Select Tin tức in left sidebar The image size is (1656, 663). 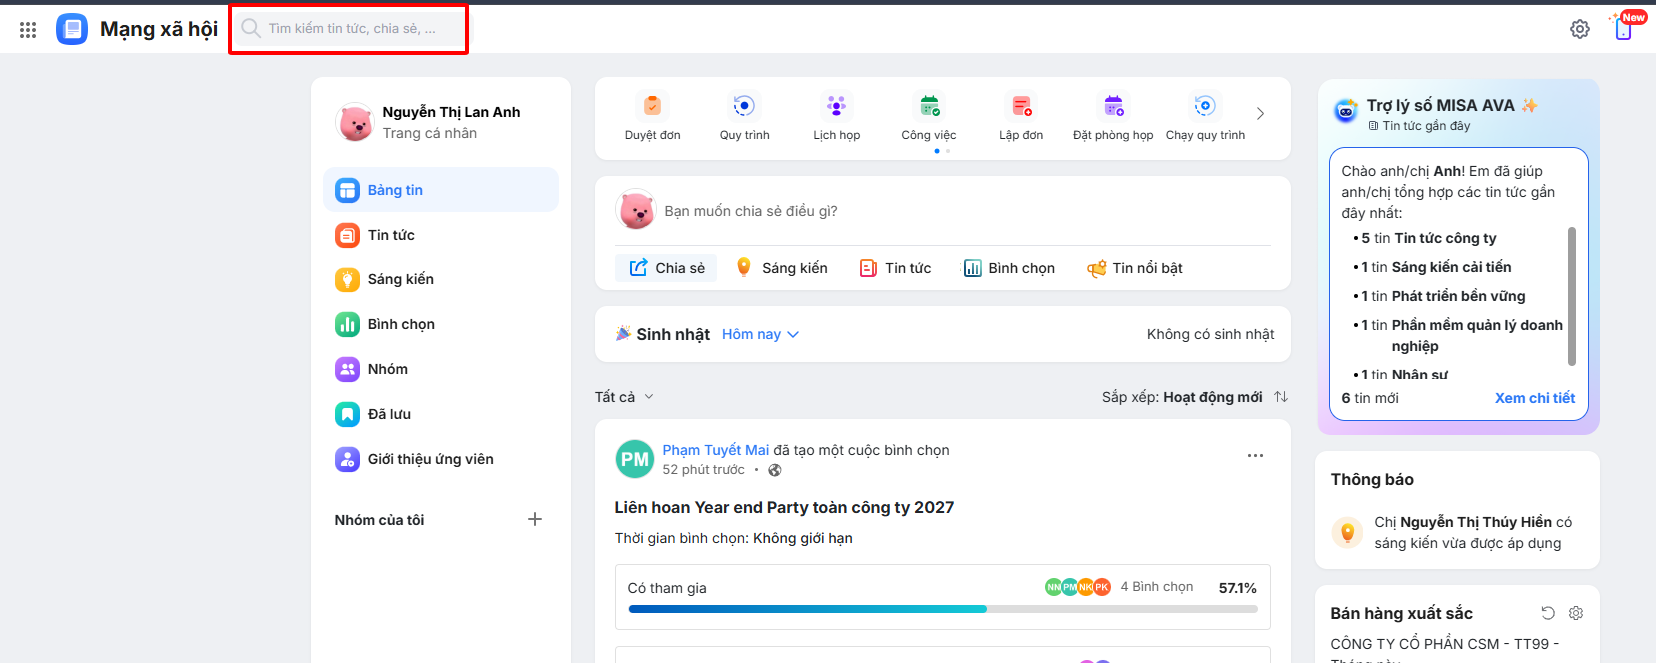[x=391, y=235]
